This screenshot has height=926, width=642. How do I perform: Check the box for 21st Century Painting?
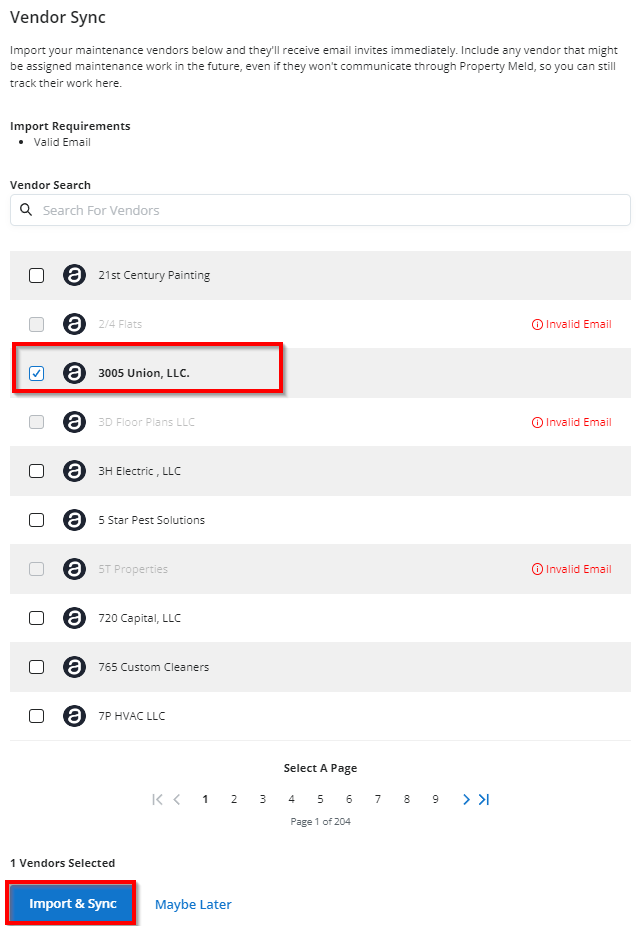pos(37,275)
